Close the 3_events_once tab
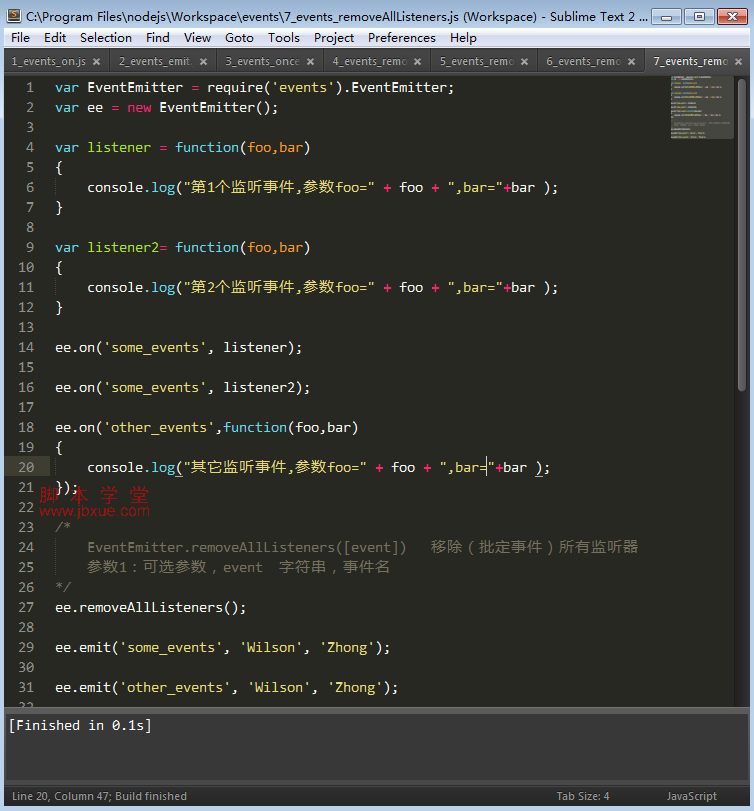Screen dimensions: 754x811 coord(310,62)
